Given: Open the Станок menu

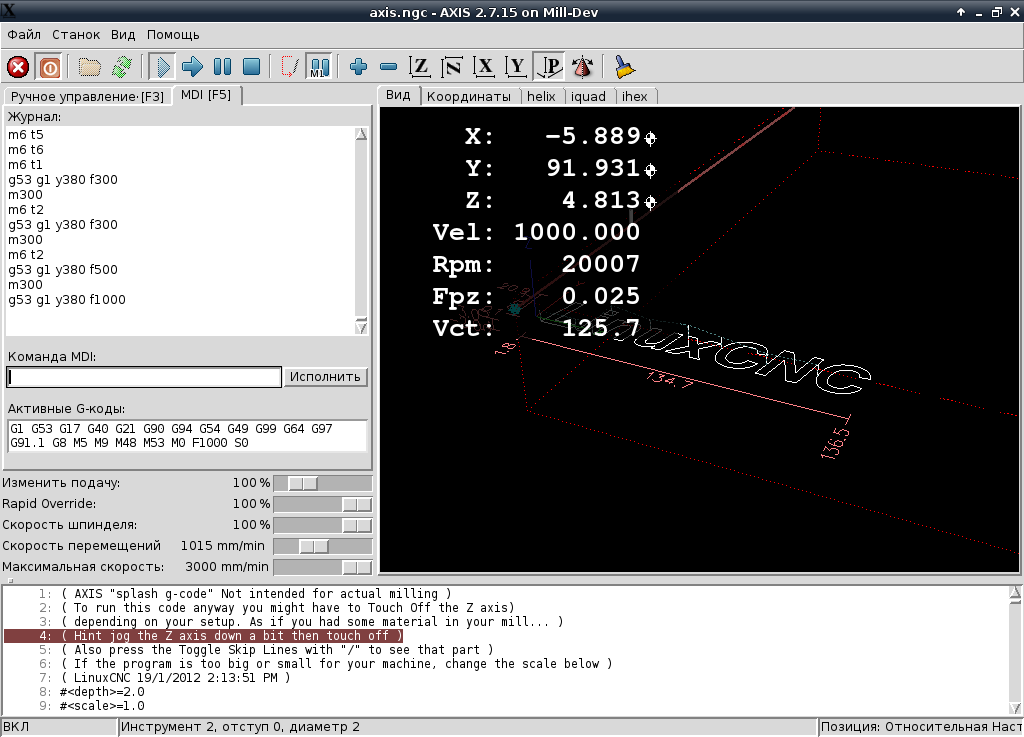Looking at the screenshot, I should pos(76,34).
